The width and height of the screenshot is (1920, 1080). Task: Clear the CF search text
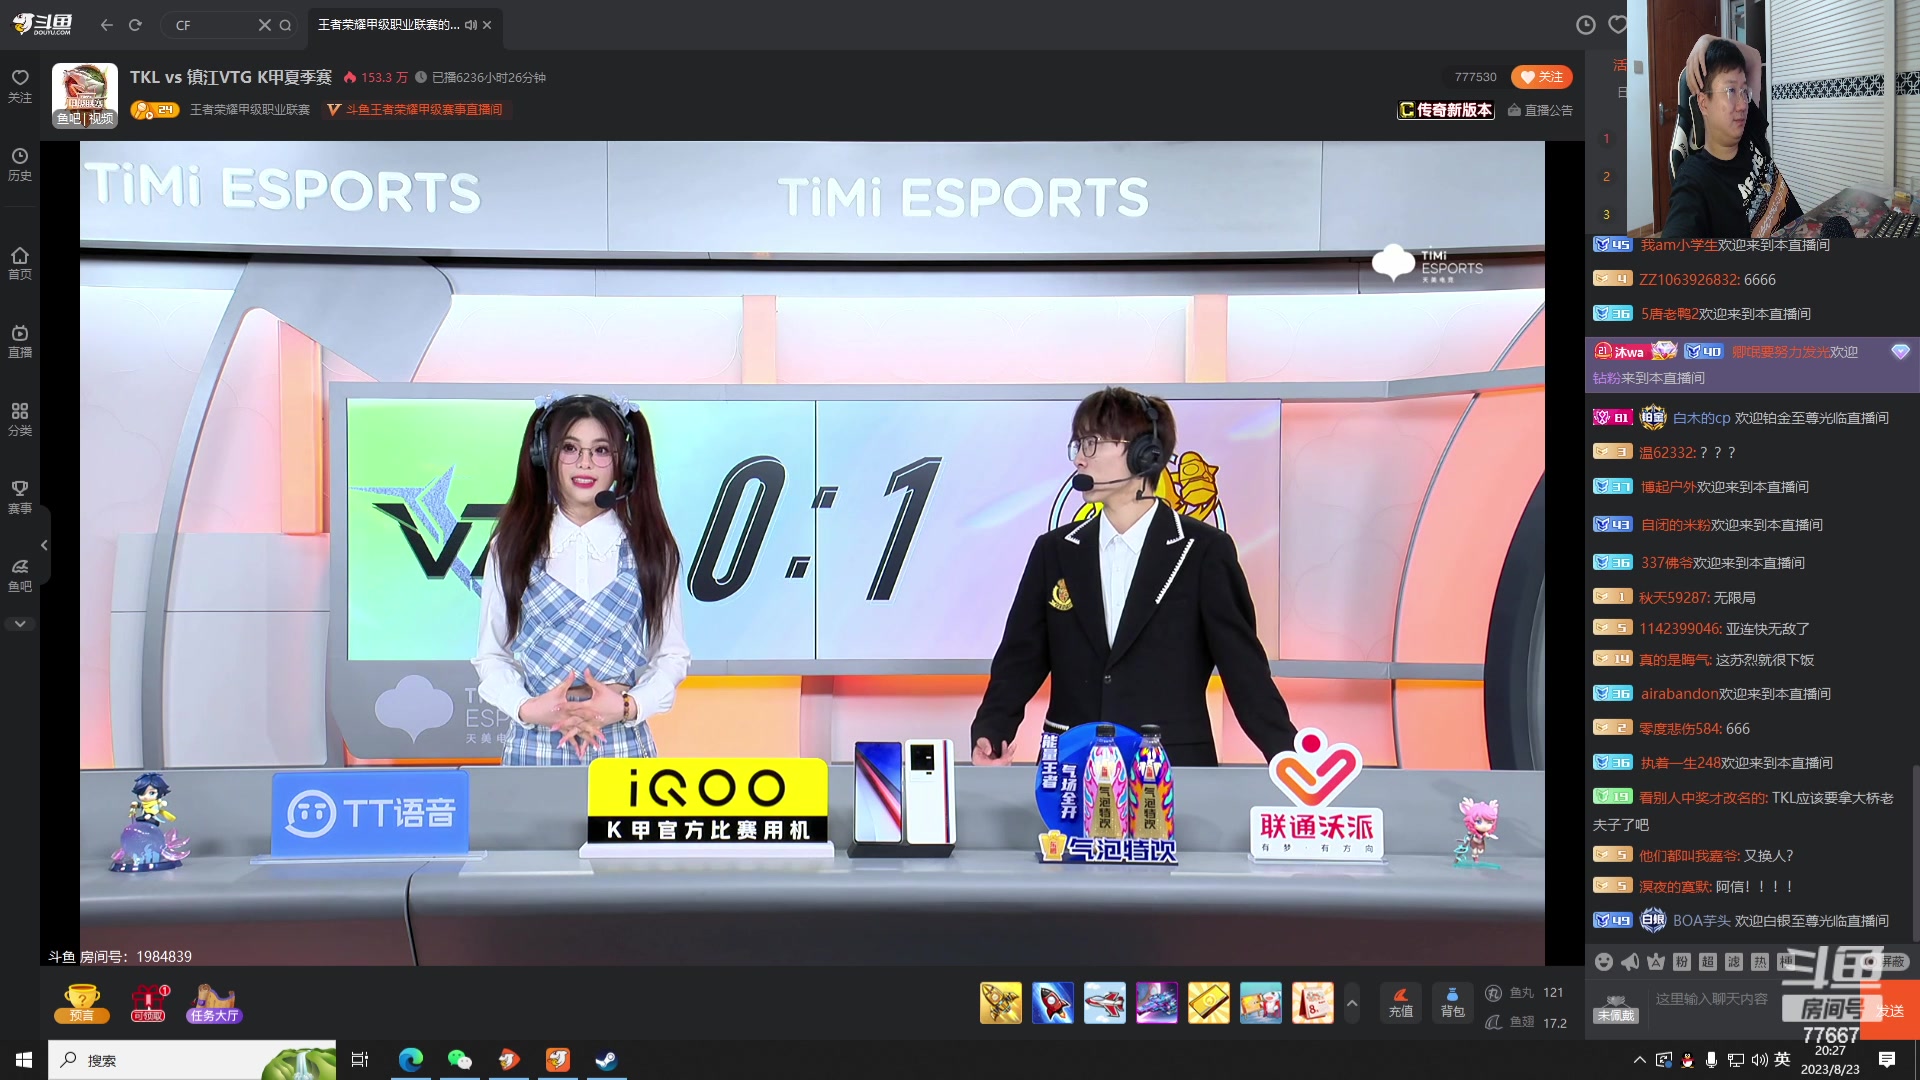[x=264, y=25]
